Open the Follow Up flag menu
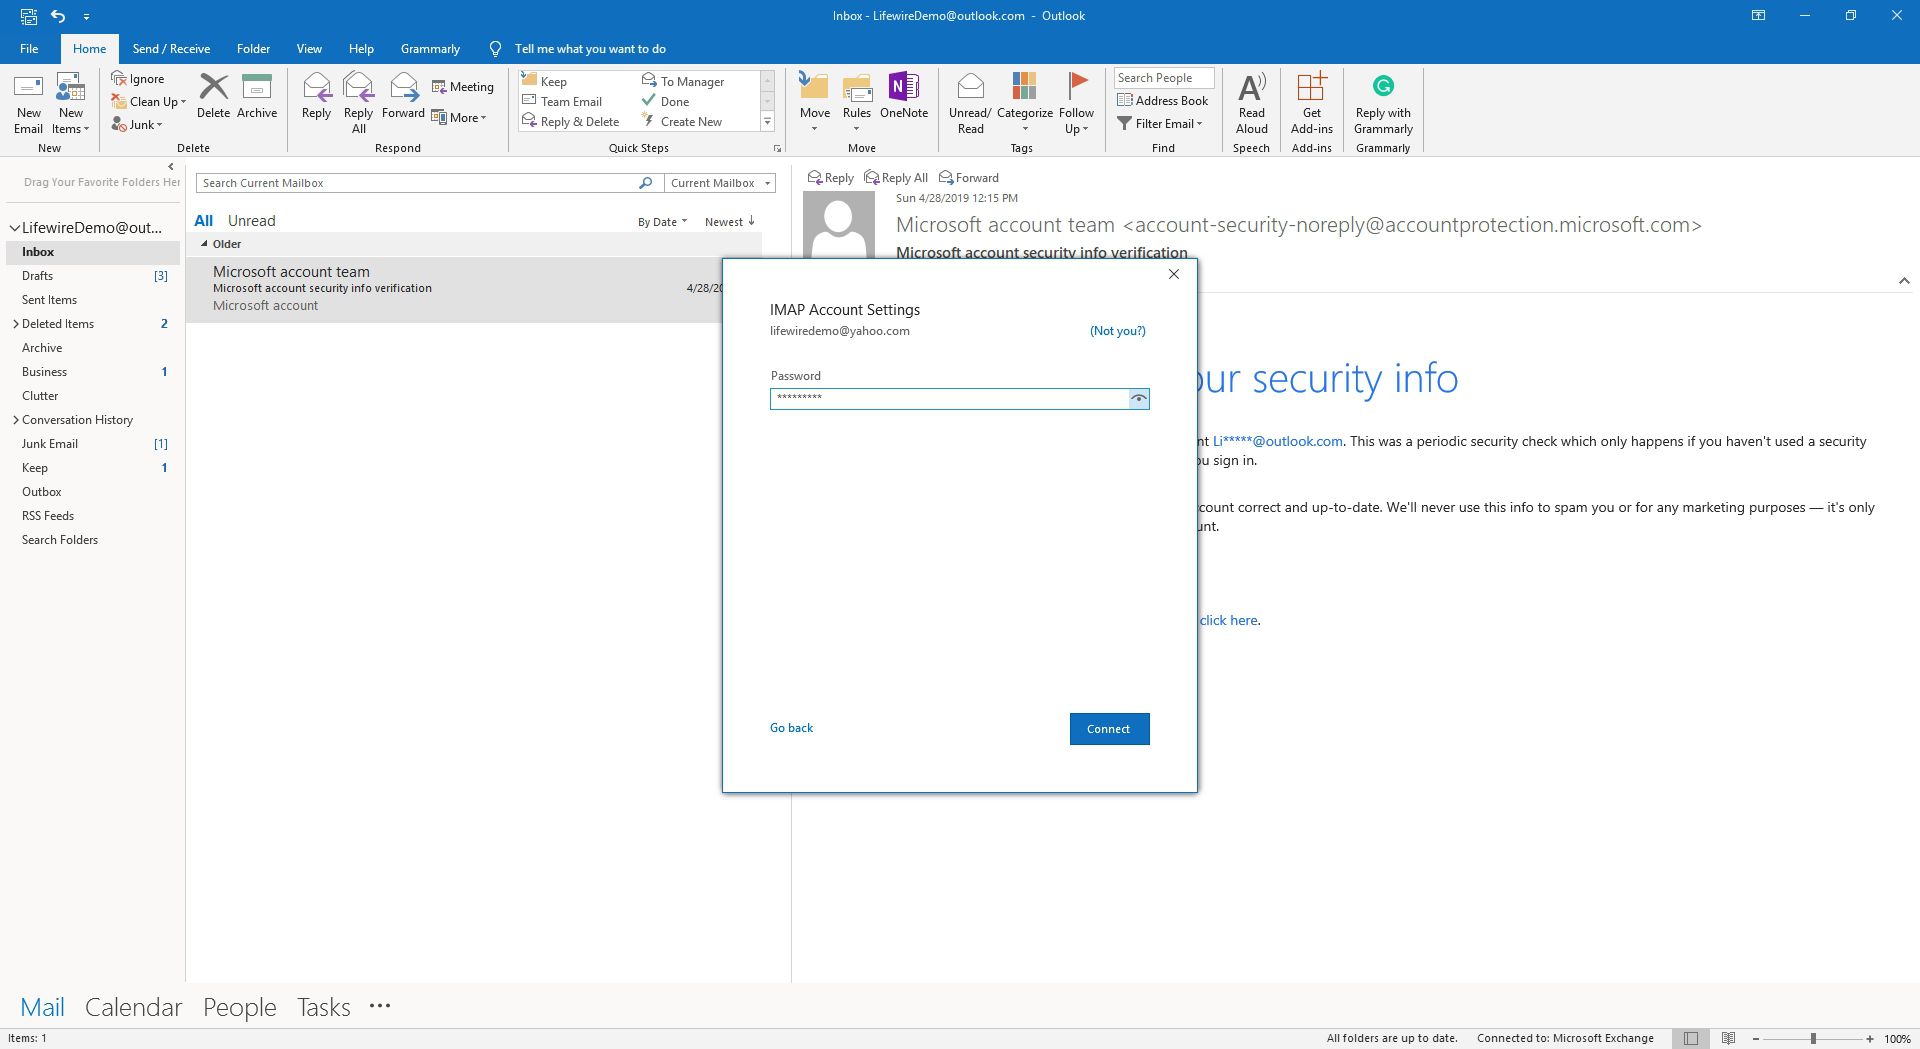The height and width of the screenshot is (1049, 1920). point(1076,103)
